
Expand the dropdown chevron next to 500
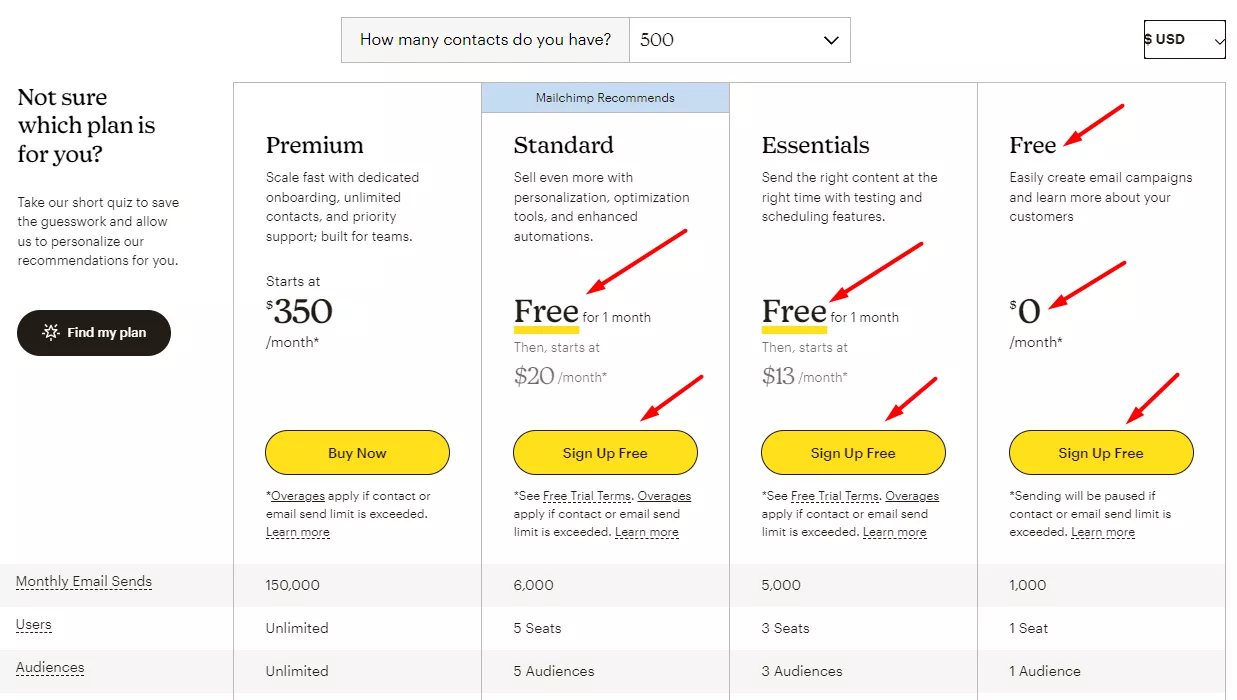[x=829, y=40]
